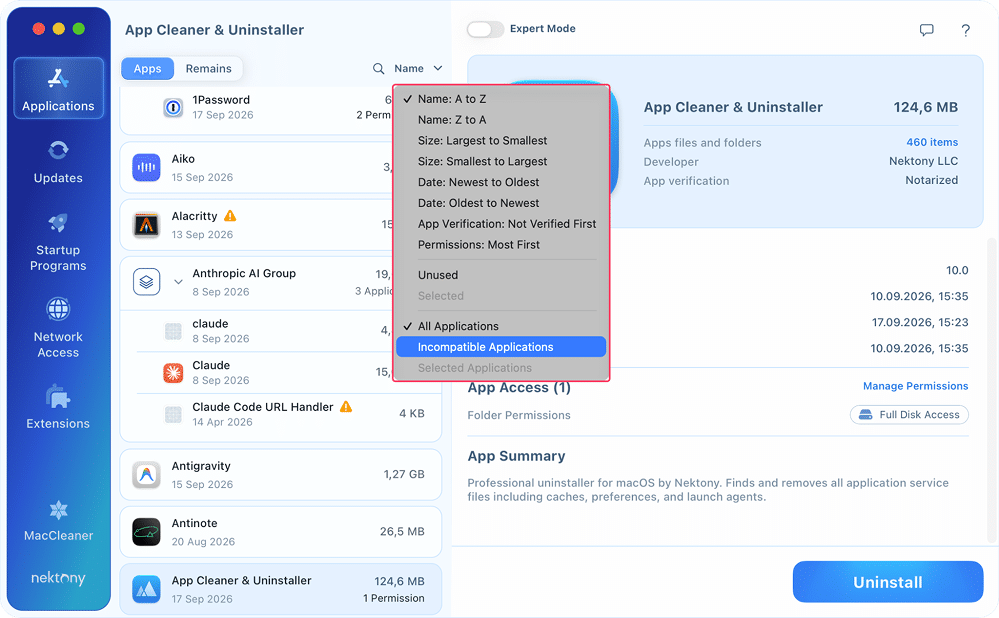Open the Applications sidebar section
The height and width of the screenshot is (618, 999).
pos(58,88)
